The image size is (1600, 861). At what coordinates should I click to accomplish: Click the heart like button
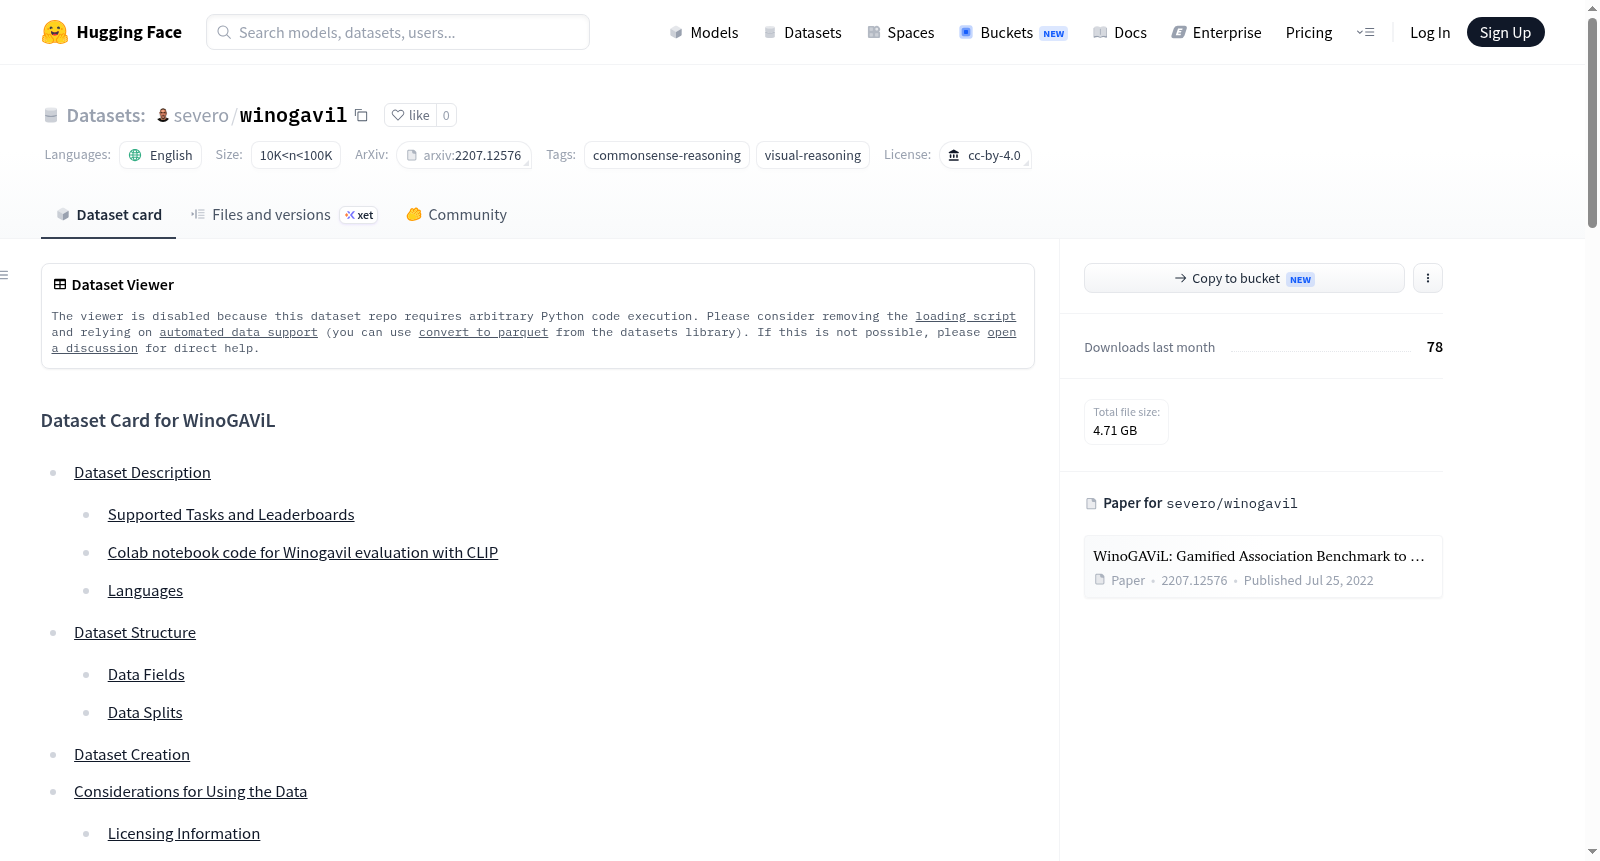tap(410, 115)
